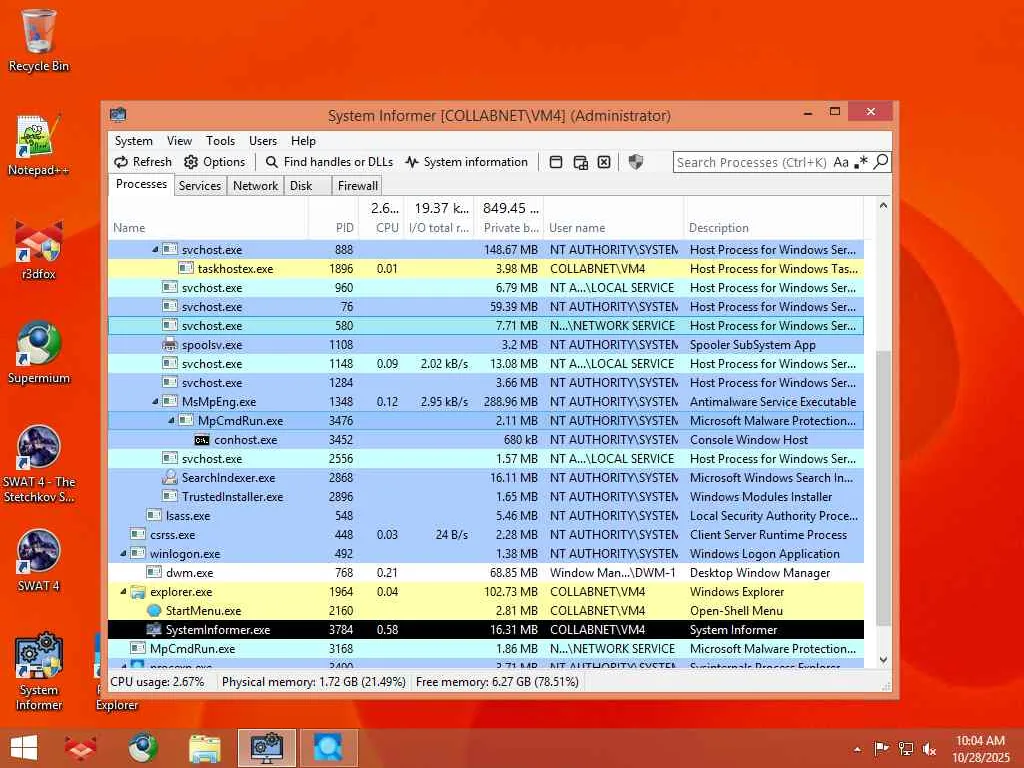
Task: Collapse the explorer.exe tree node
Action: click(123, 592)
